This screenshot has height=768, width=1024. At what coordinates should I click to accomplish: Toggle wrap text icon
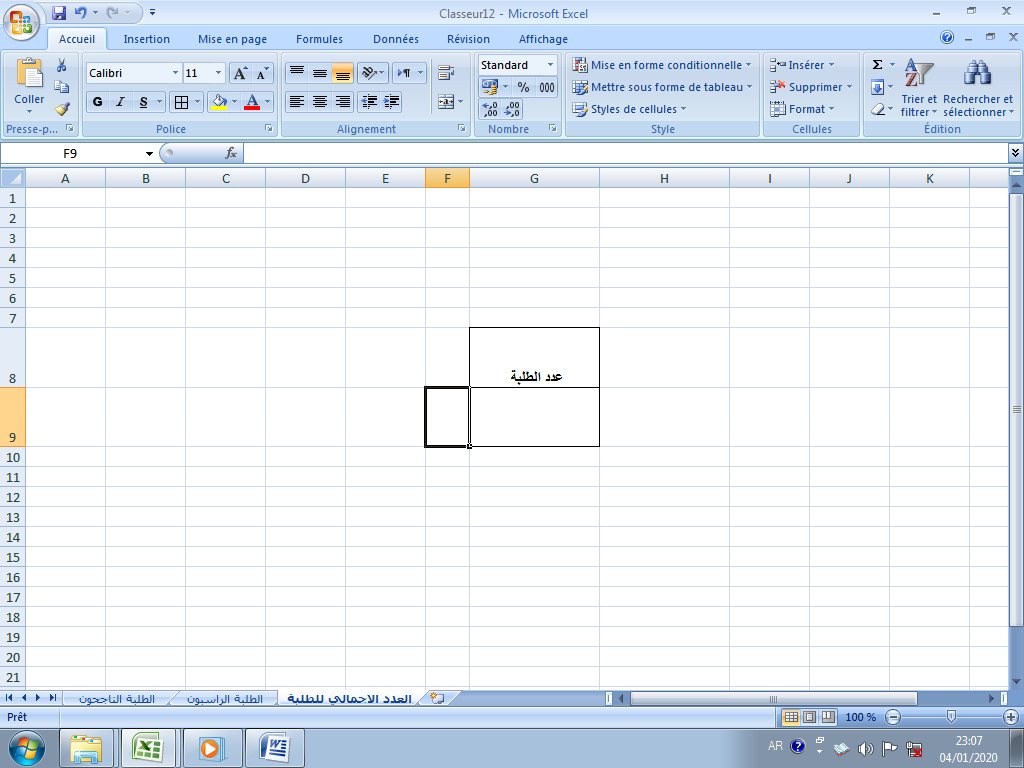coord(446,72)
